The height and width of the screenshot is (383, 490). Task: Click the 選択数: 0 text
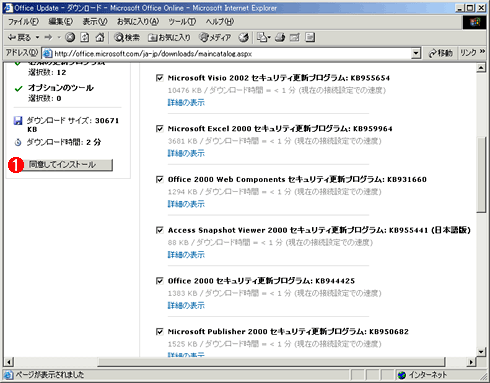click(x=45, y=98)
